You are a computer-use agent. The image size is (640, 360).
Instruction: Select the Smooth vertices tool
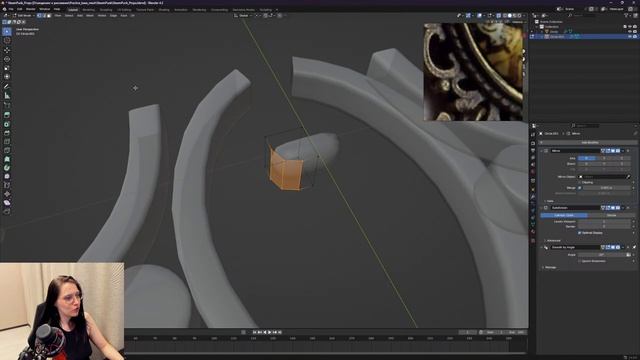tap(7, 176)
